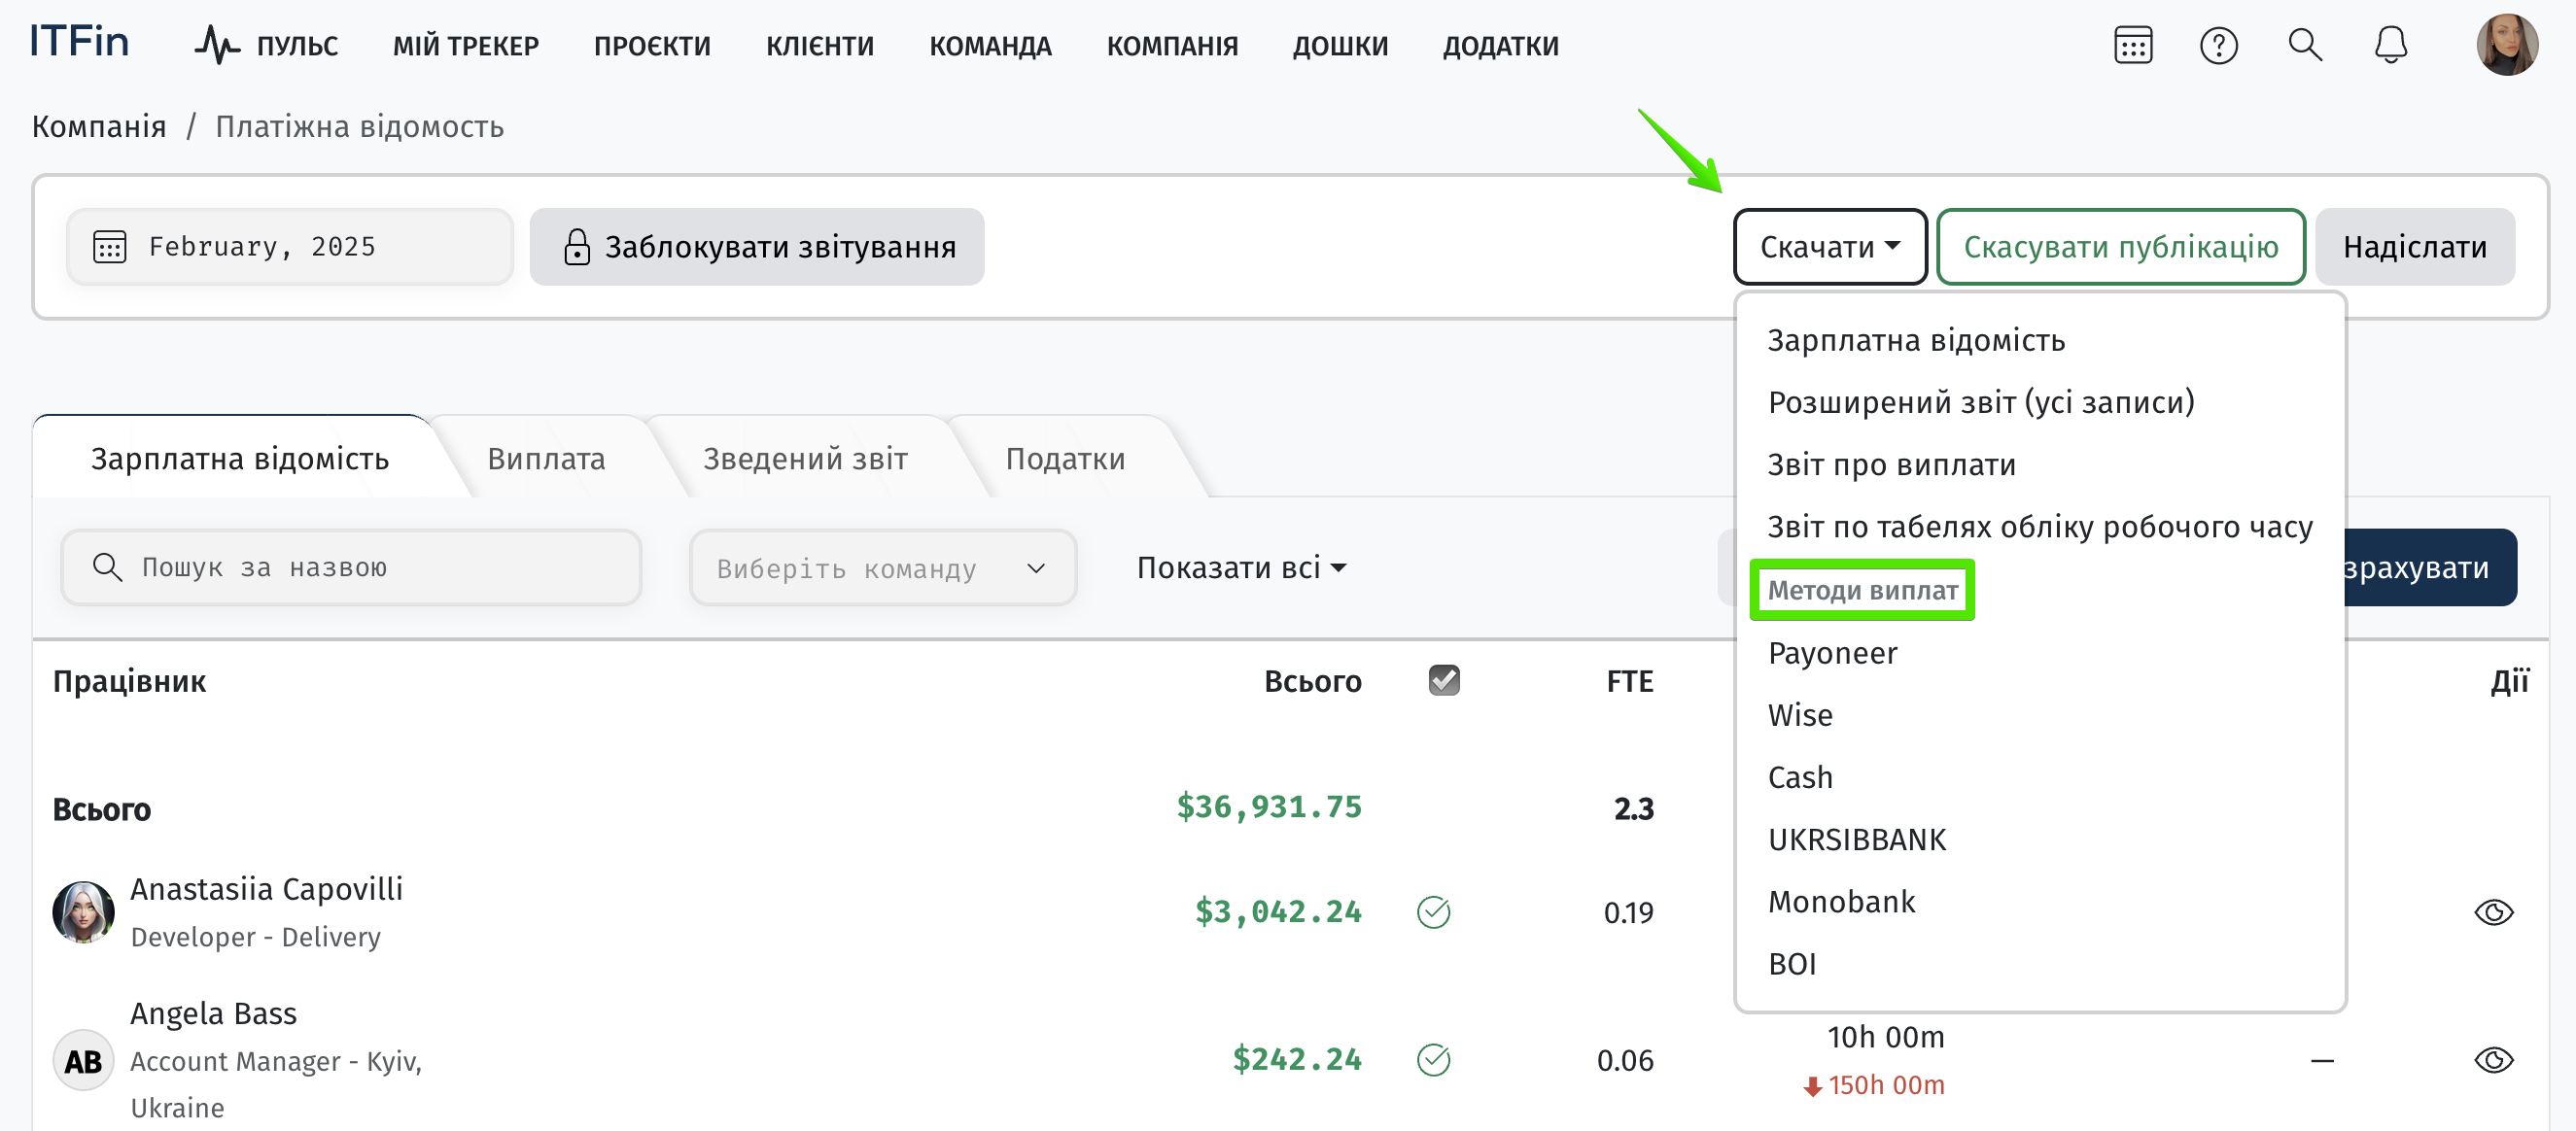Click Заблокувати звітування button
The image size is (2576, 1131).
point(757,246)
